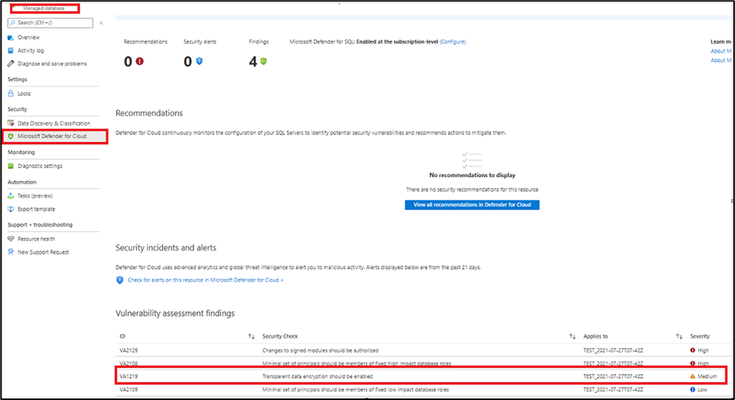The height and width of the screenshot is (400, 735).
Task: Select the VA2129 finding ID
Action: point(128,350)
